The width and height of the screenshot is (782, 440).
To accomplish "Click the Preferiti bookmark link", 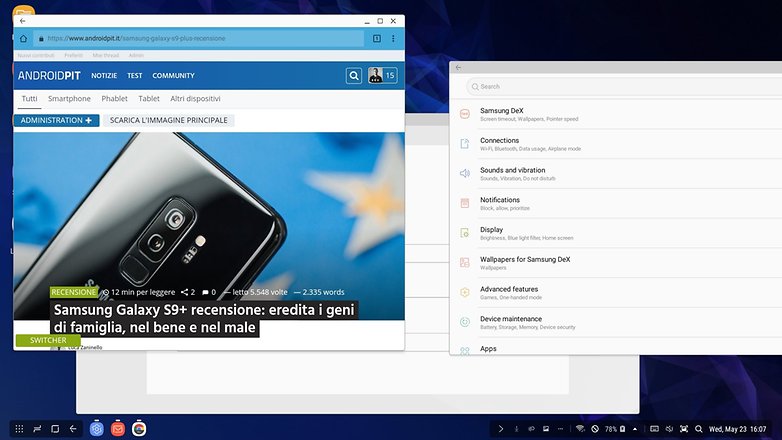I will pyautogui.click(x=73, y=55).
